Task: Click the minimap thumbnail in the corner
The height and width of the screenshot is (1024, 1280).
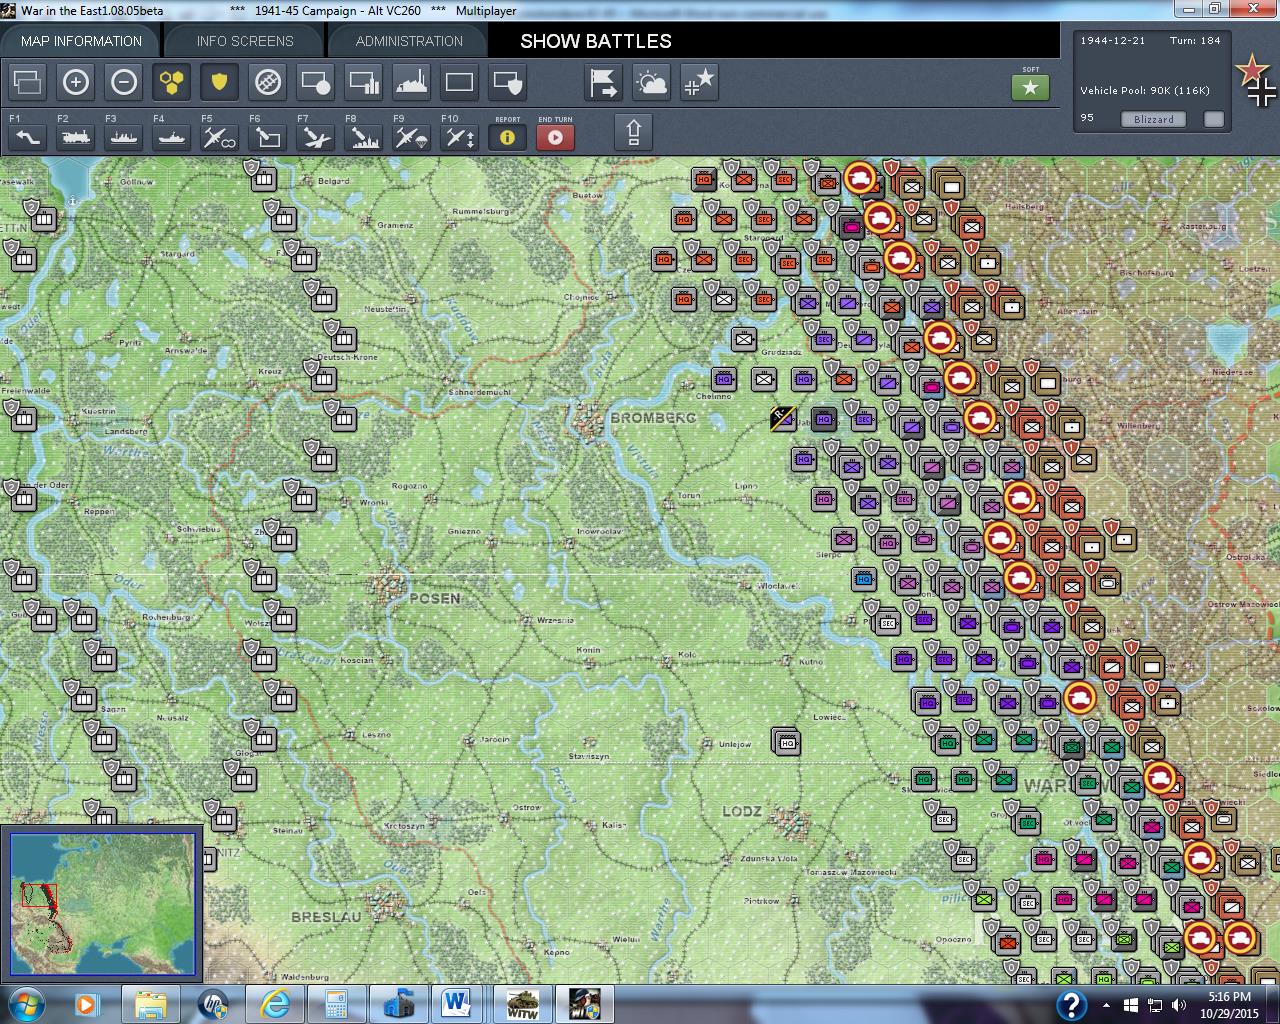Action: pos(102,903)
